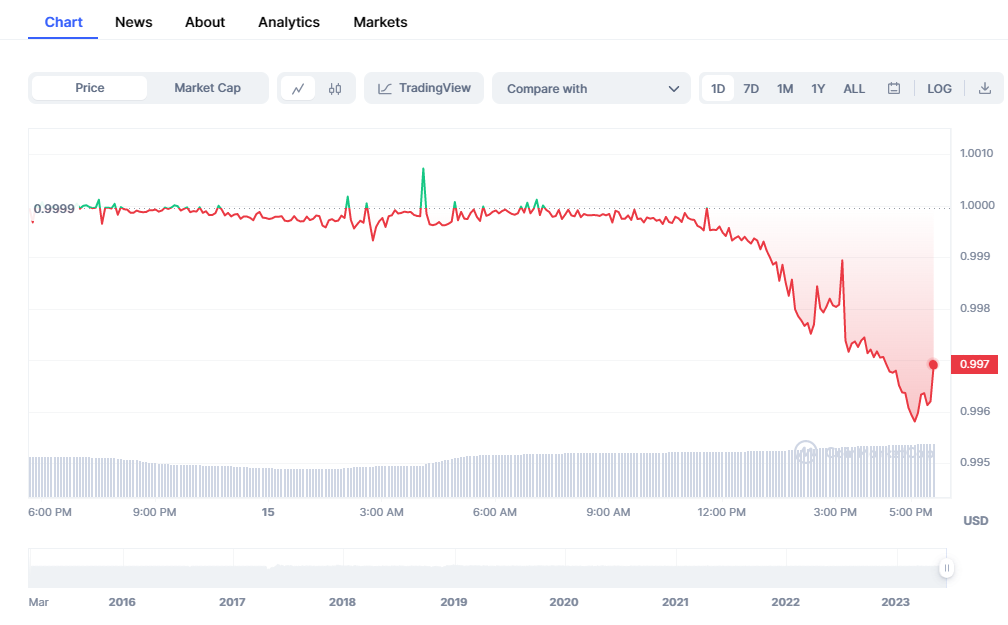Viewport: 1008px width, 625px height.
Task: Toggle the Market Cap view
Action: click(x=207, y=88)
